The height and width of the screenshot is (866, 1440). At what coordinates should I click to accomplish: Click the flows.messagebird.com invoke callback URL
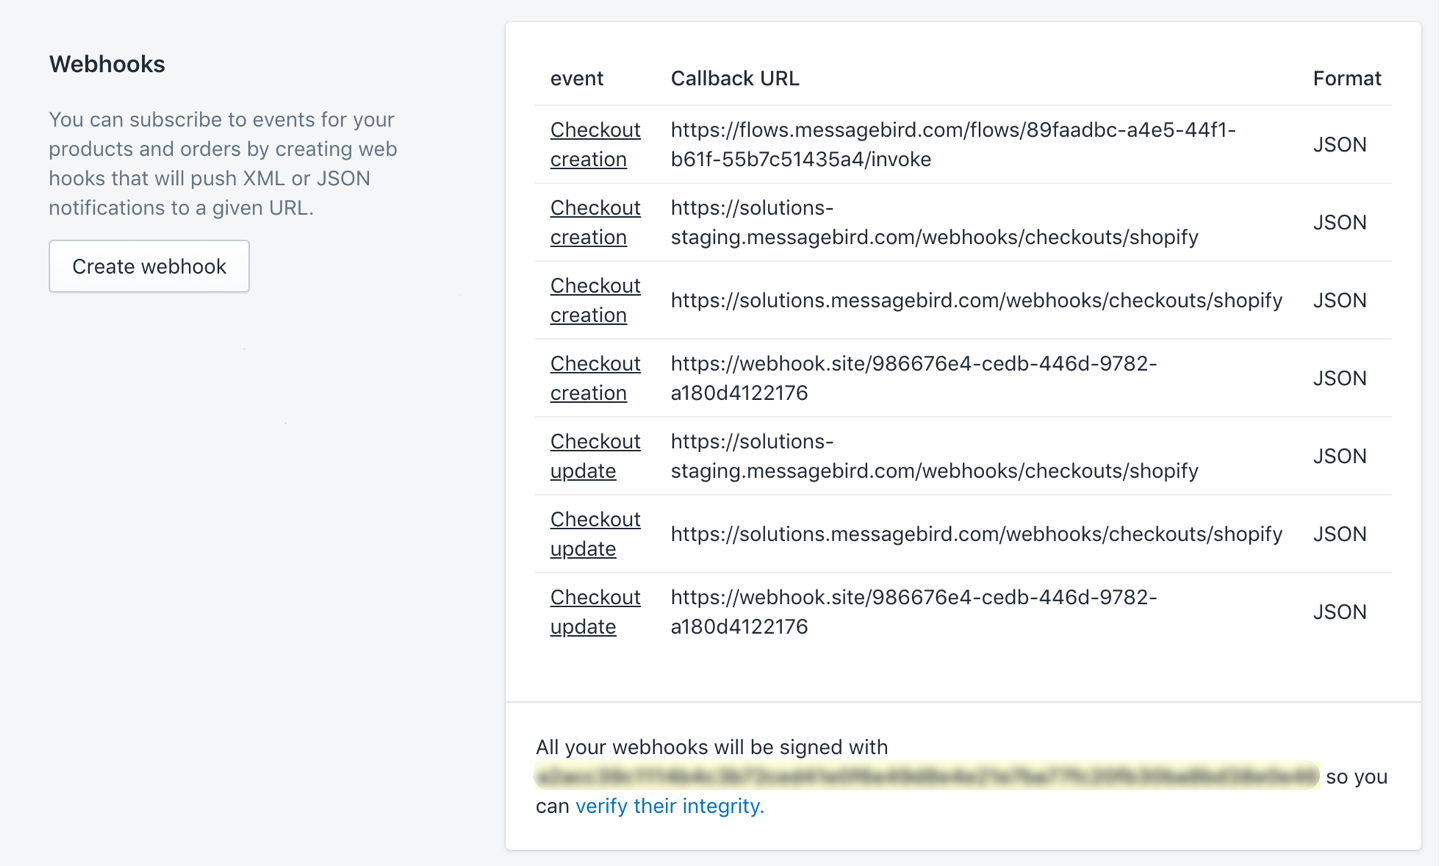coord(952,144)
